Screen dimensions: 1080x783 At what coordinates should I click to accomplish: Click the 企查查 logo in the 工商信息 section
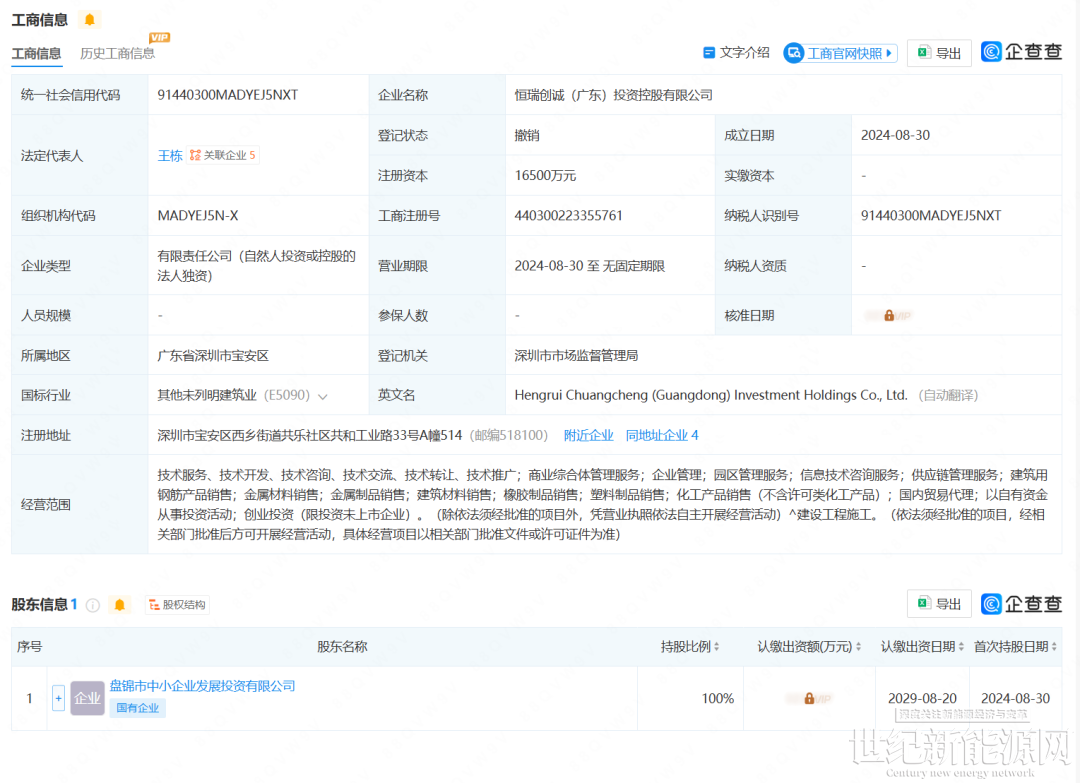[x=1021, y=52]
